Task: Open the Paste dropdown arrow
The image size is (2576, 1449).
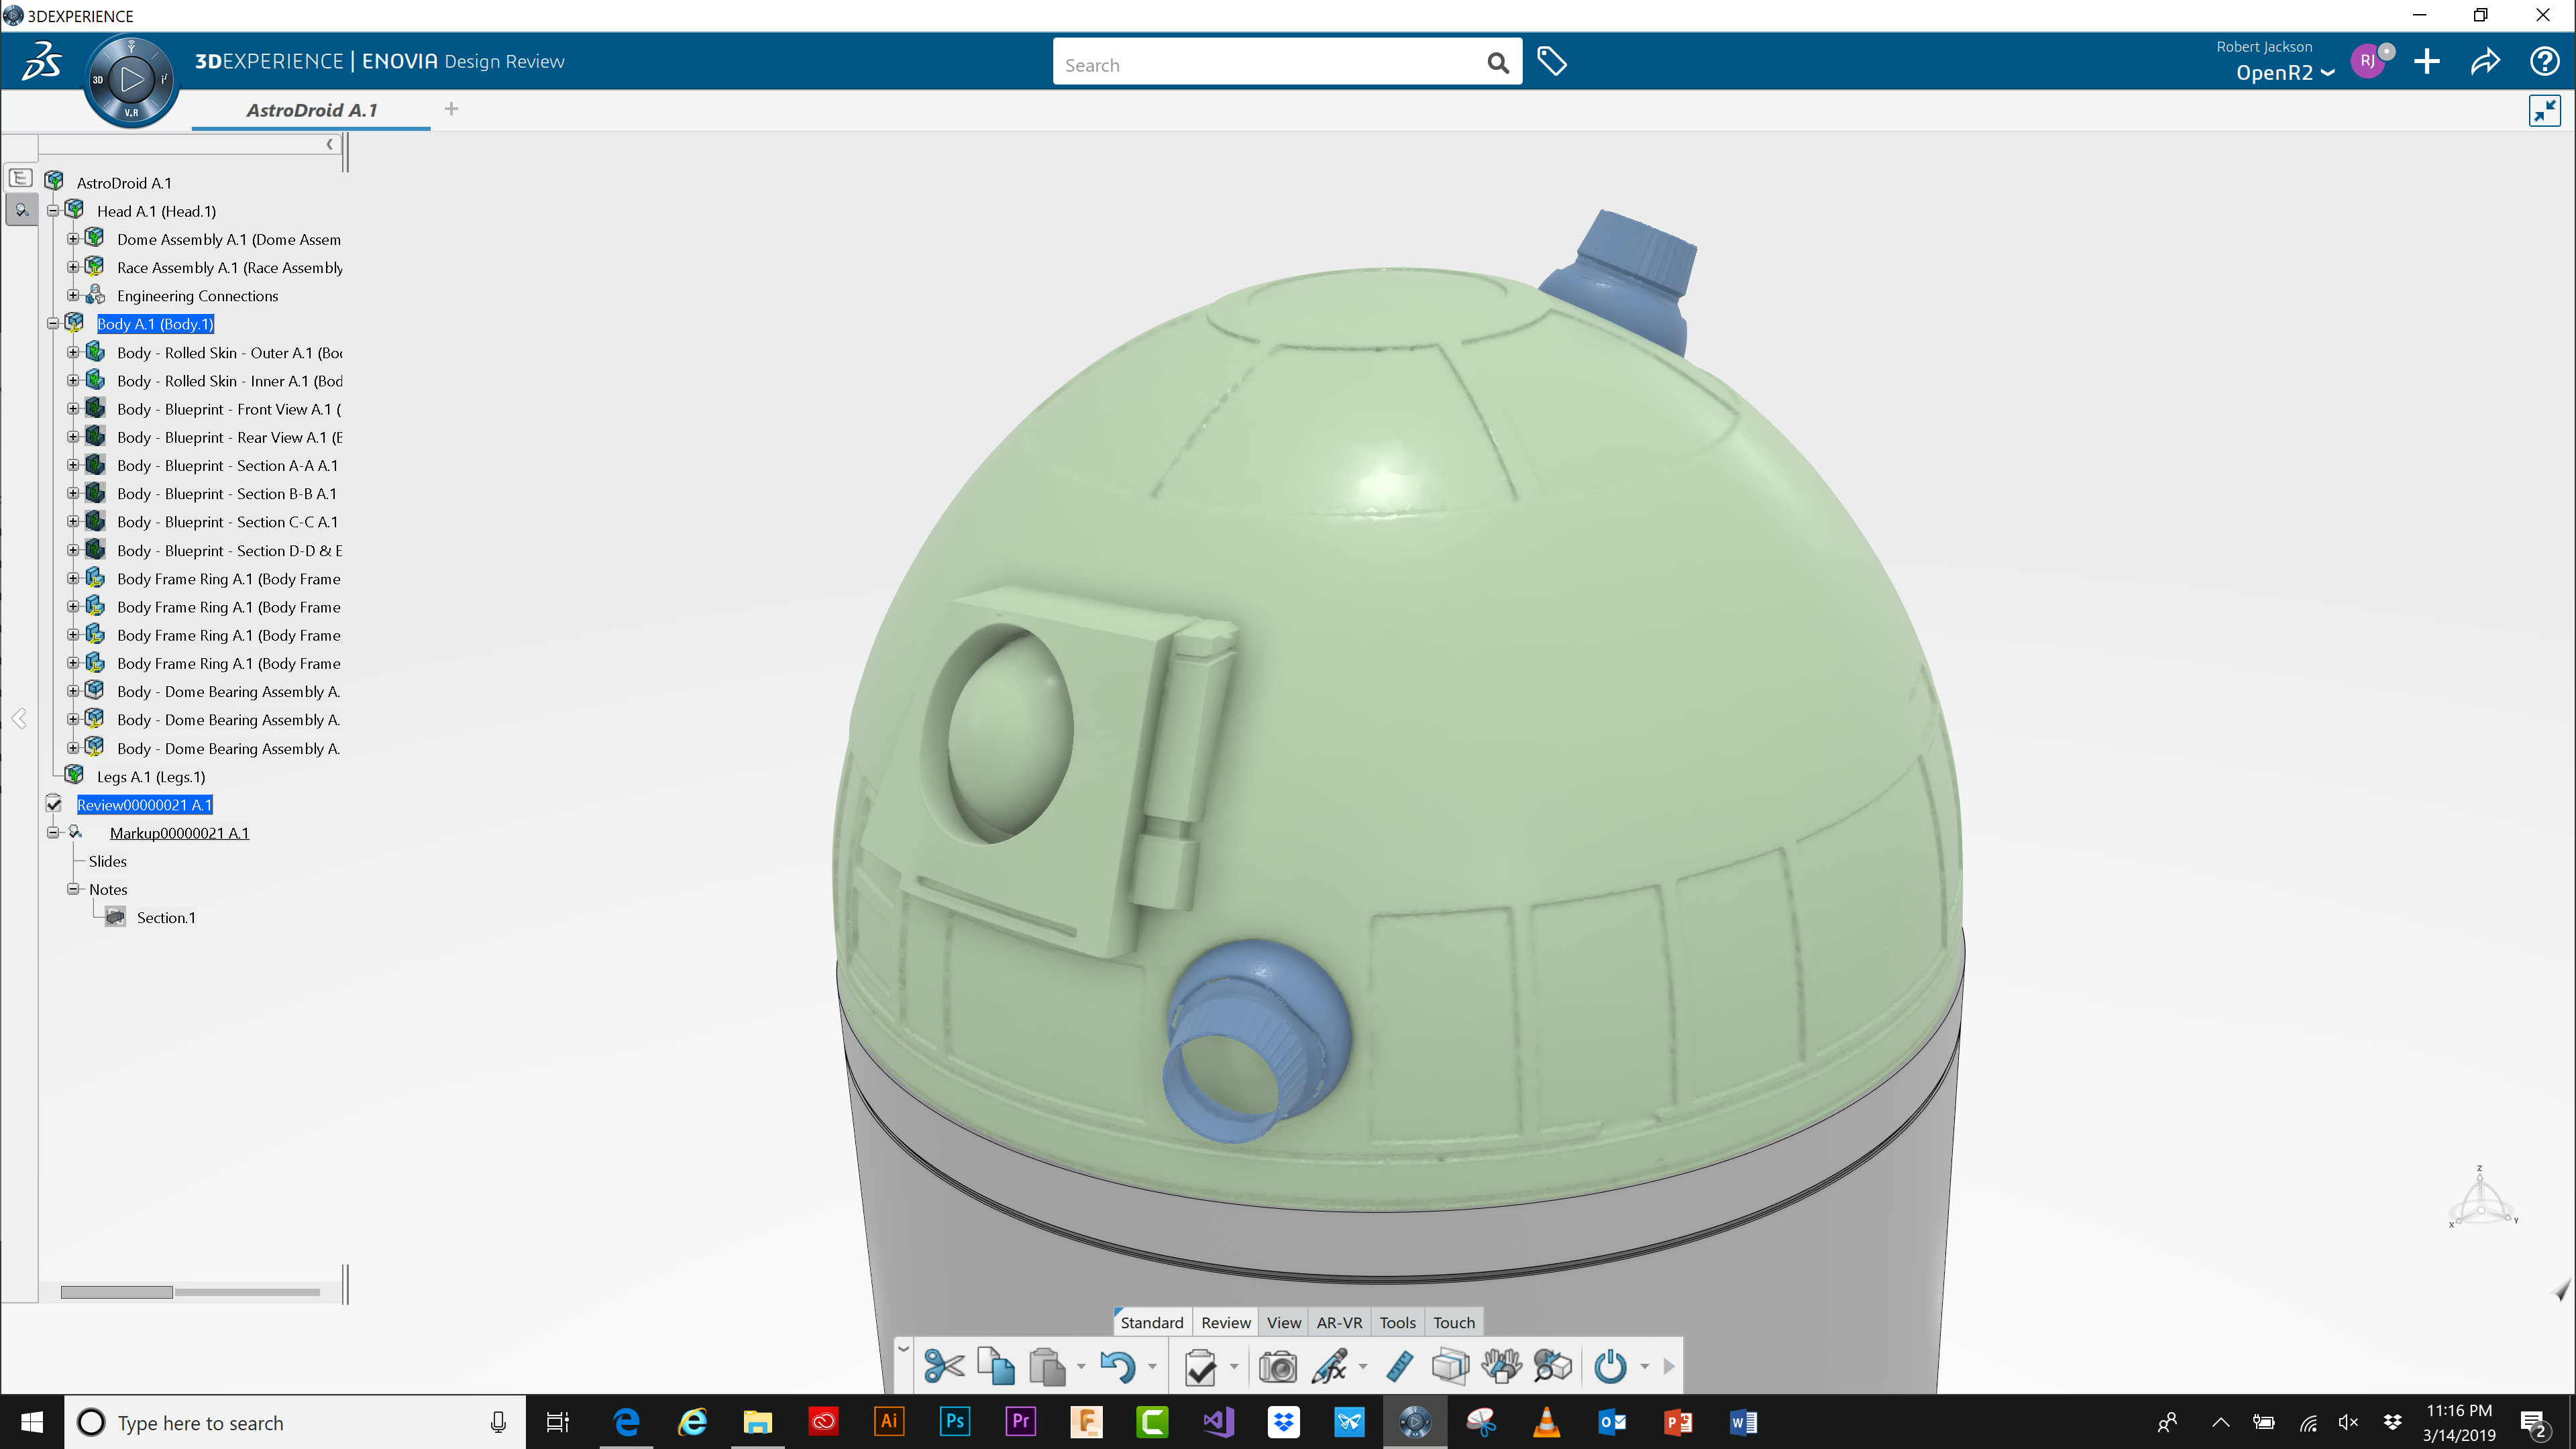Action: (1080, 1367)
